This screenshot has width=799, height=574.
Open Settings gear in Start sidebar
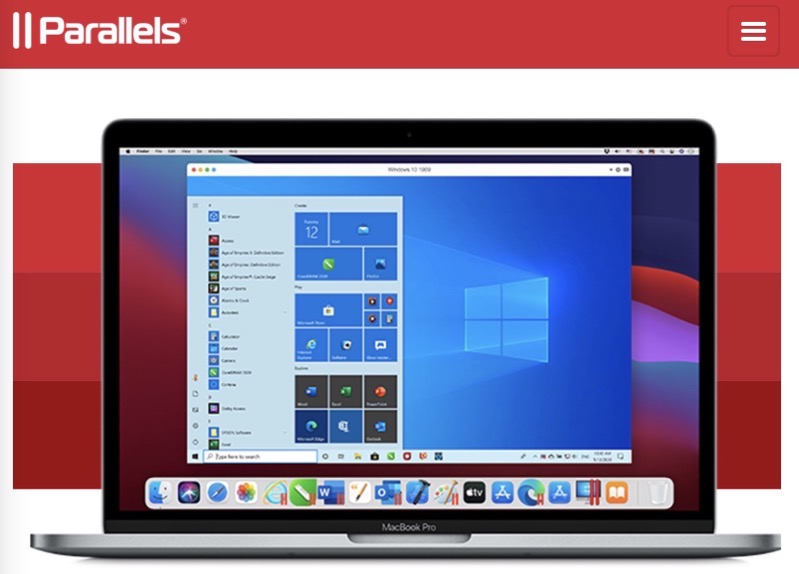click(x=196, y=426)
